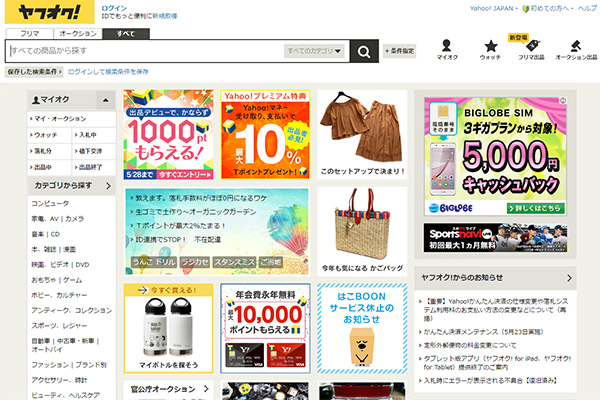Open the ヘルプ link
The width and height of the screenshot is (600, 400).
coord(587,8)
